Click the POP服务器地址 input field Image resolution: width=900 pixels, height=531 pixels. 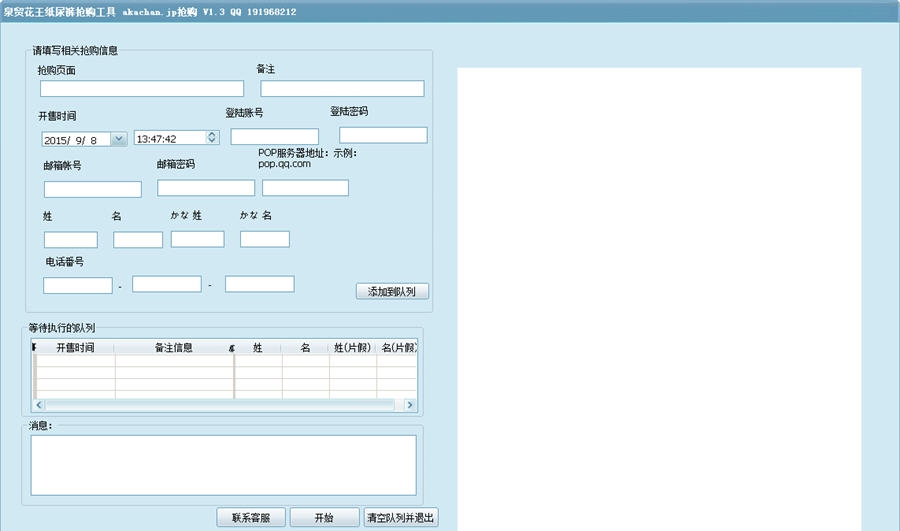point(305,188)
